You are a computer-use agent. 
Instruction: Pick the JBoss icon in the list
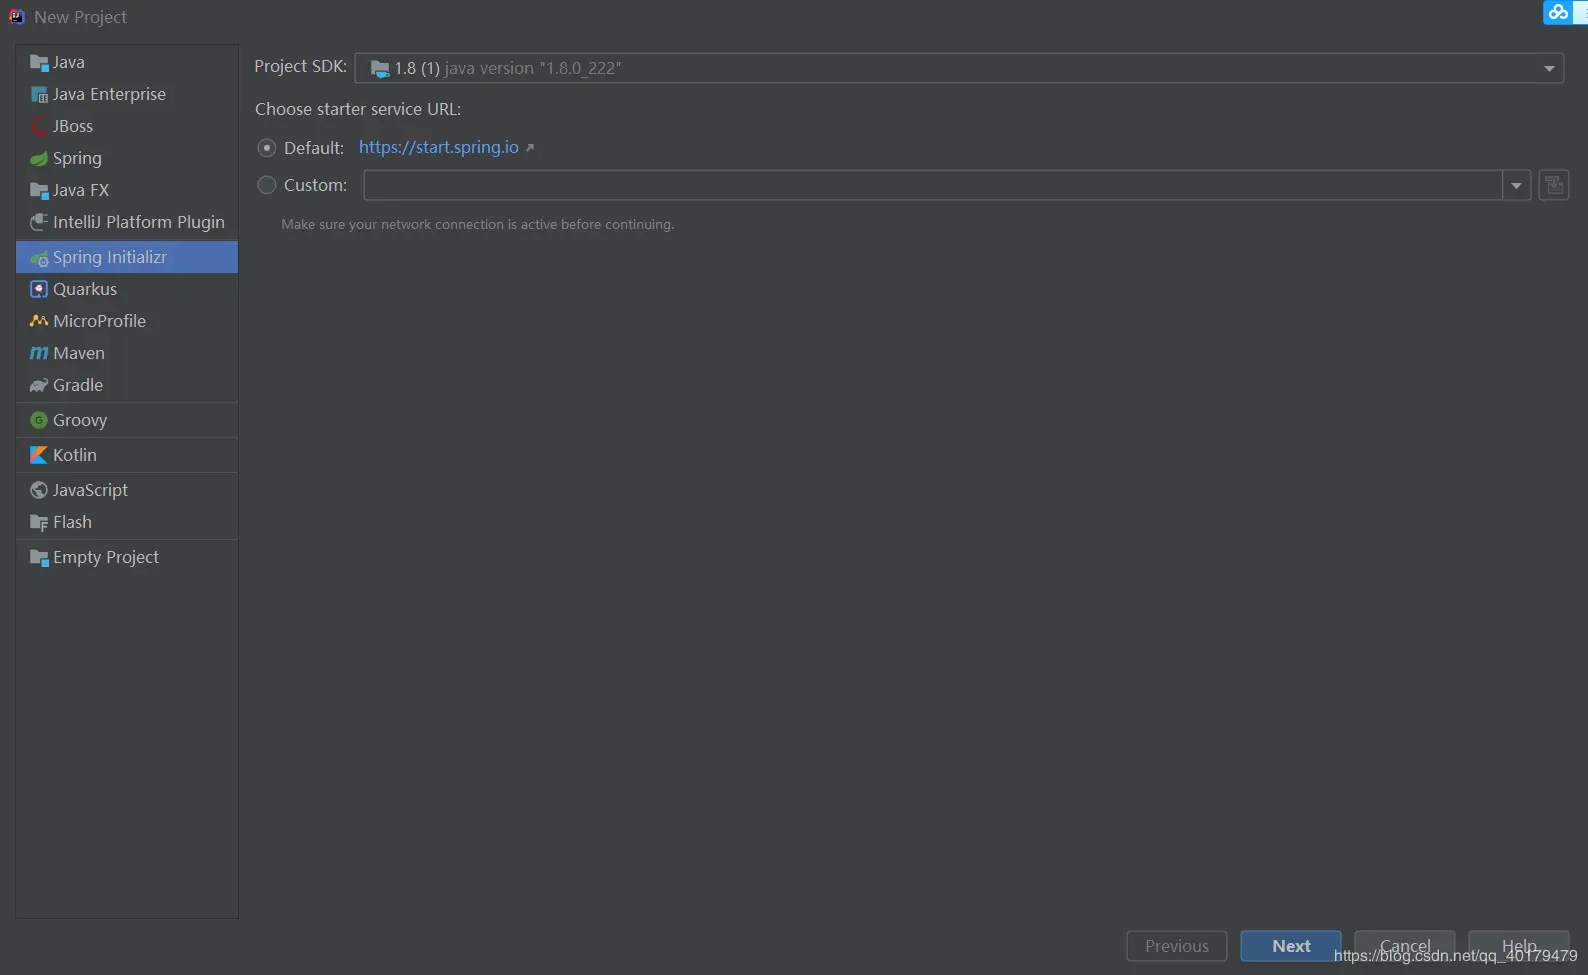pos(39,127)
